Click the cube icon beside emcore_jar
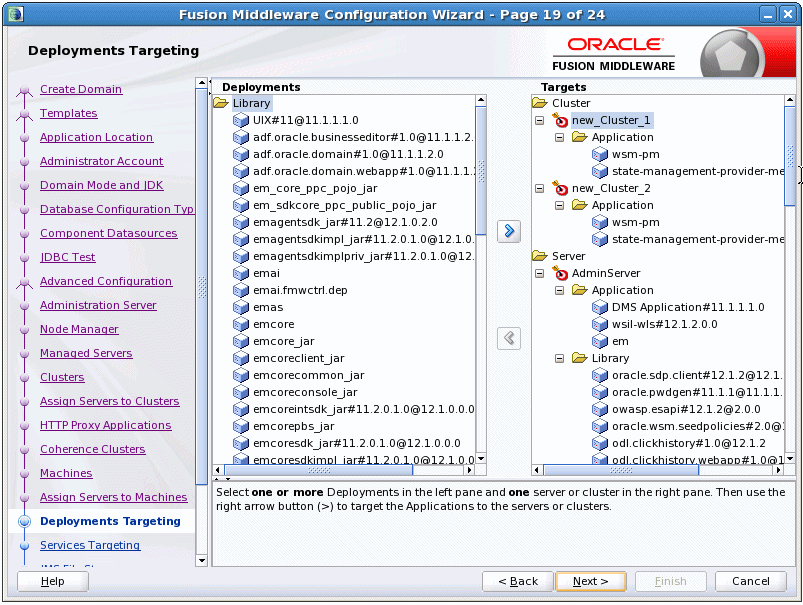The width and height of the screenshot is (803, 605). (x=241, y=341)
